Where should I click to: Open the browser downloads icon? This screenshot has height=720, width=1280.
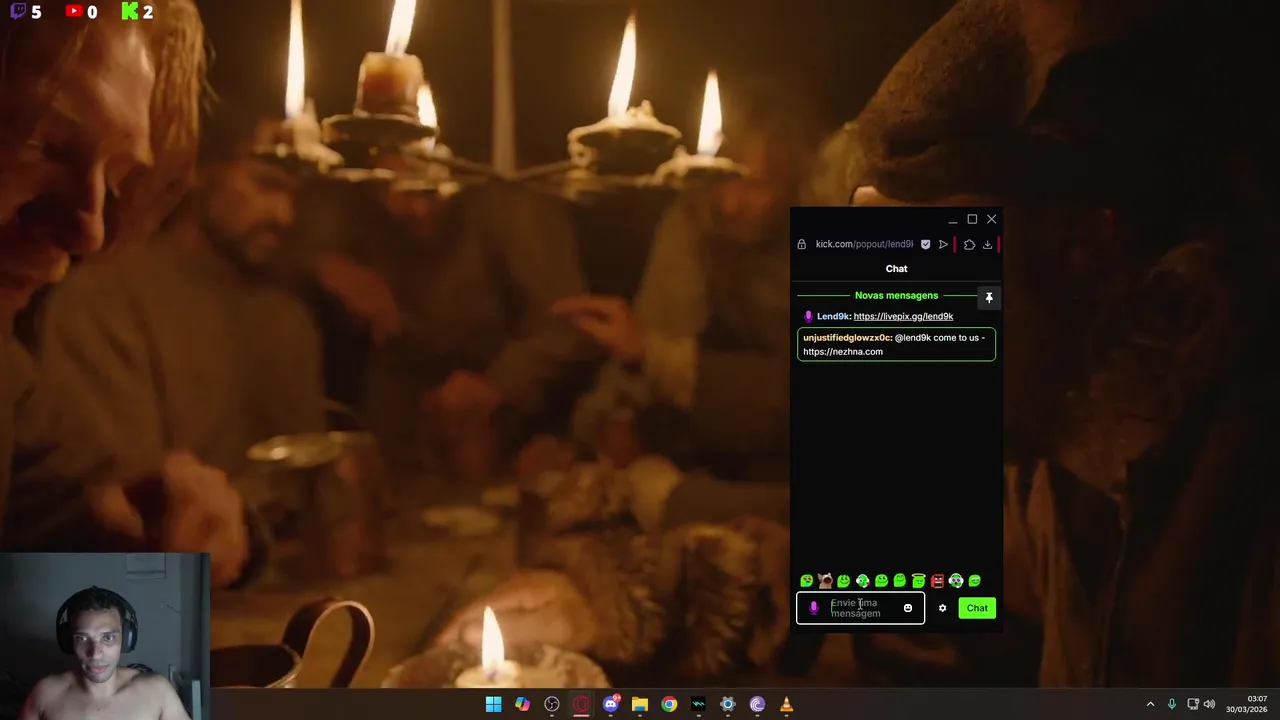987,244
